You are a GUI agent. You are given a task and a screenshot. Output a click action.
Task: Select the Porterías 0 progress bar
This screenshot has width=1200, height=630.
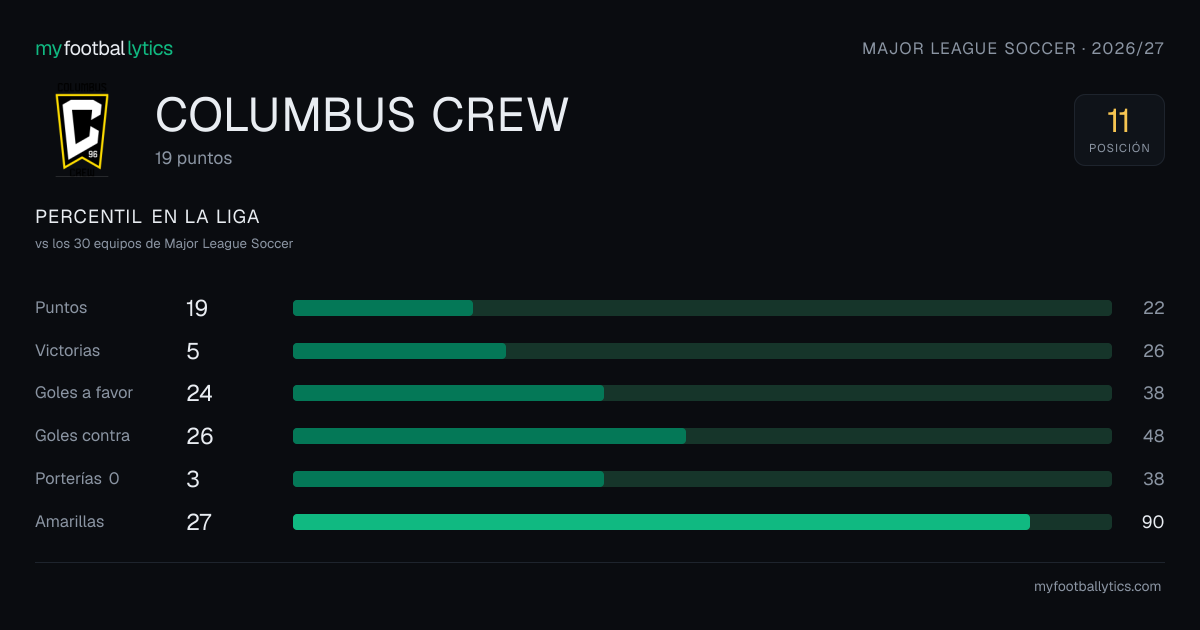coord(702,479)
